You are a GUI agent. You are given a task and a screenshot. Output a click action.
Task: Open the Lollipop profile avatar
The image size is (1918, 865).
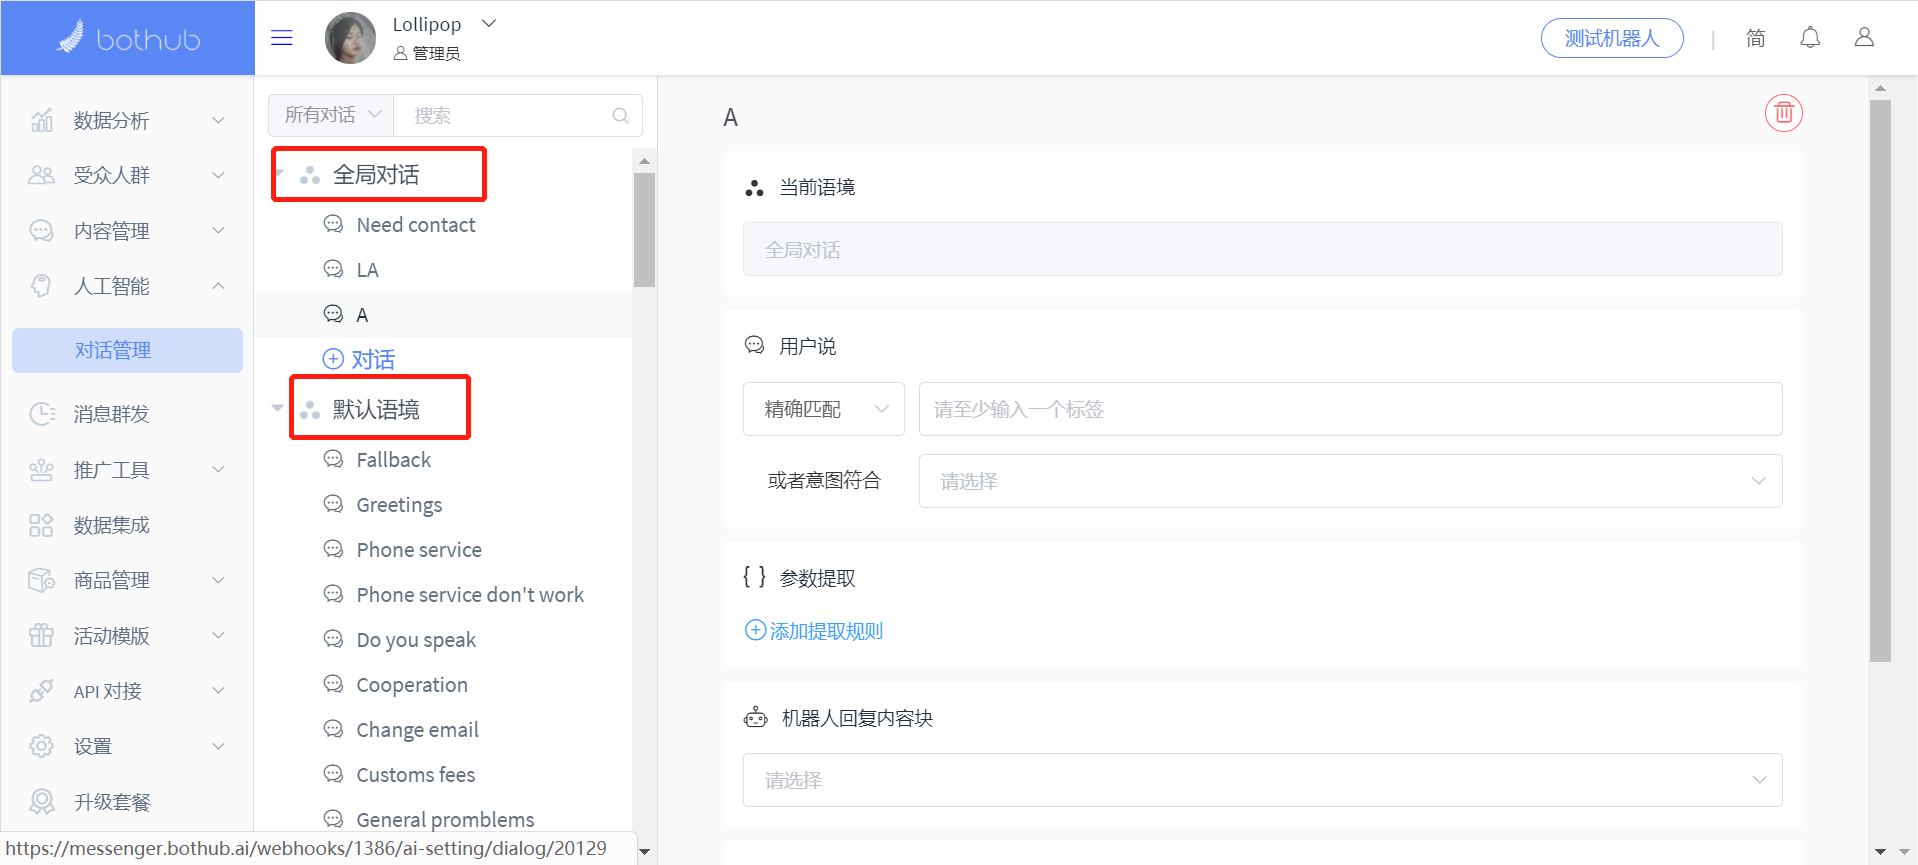tap(350, 38)
